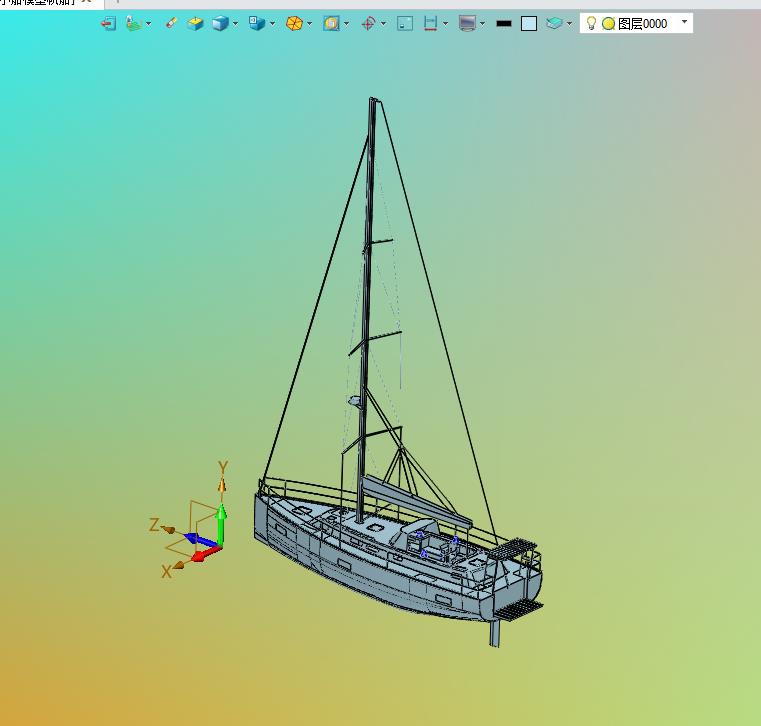This screenshot has width=761, height=726.
Task: Click the light blue fill color swatch
Action: point(529,23)
